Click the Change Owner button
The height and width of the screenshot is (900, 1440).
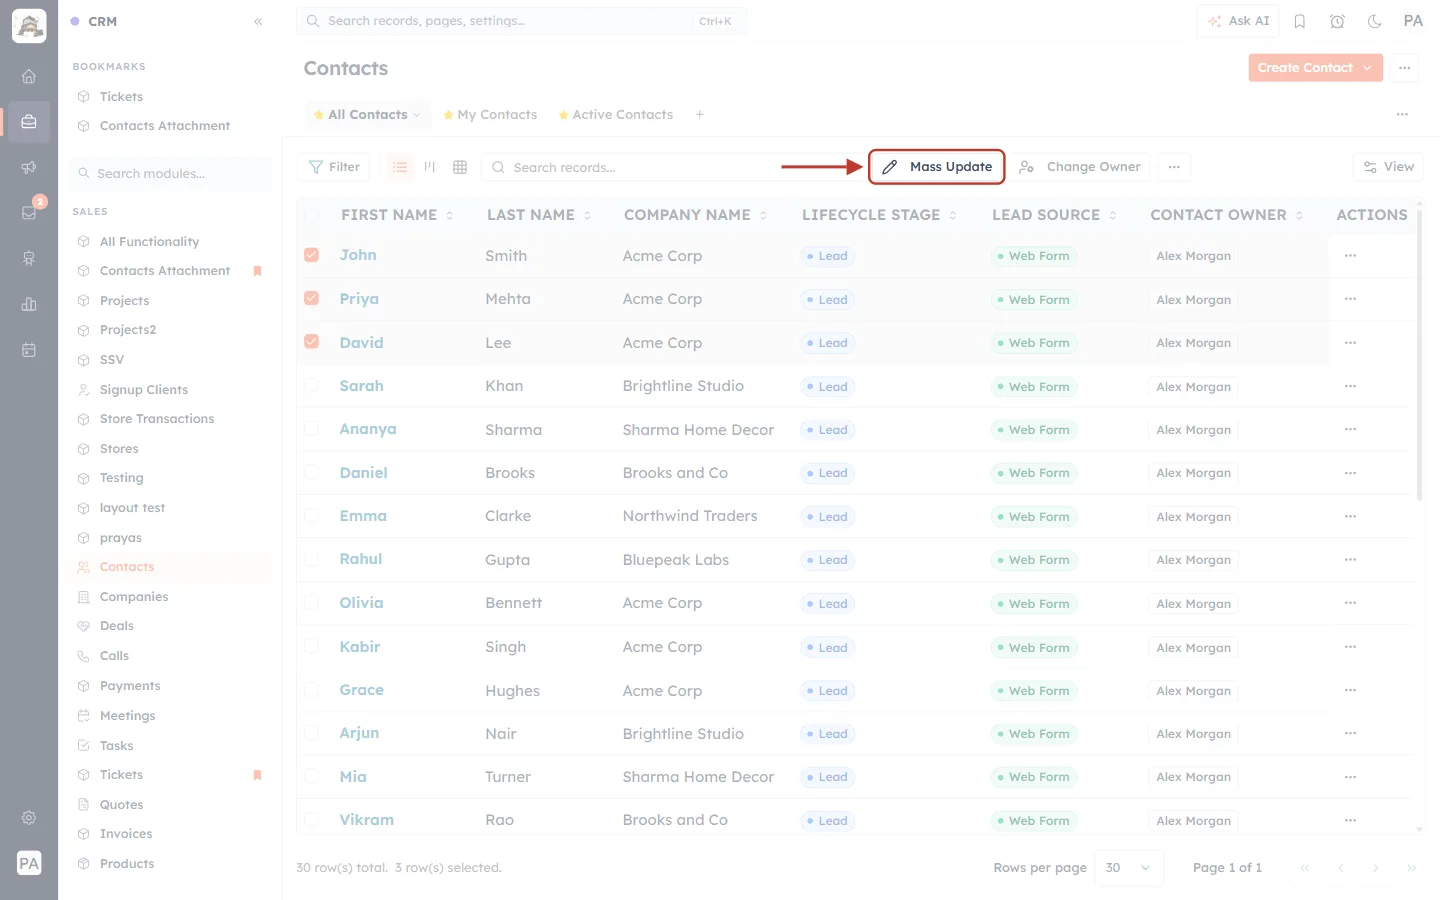click(x=1080, y=167)
